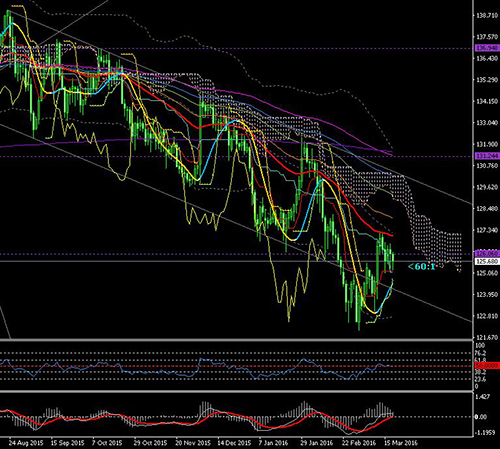Click the 15 Sep 2015 date label
This screenshot has width=500, height=449.
(x=68, y=443)
